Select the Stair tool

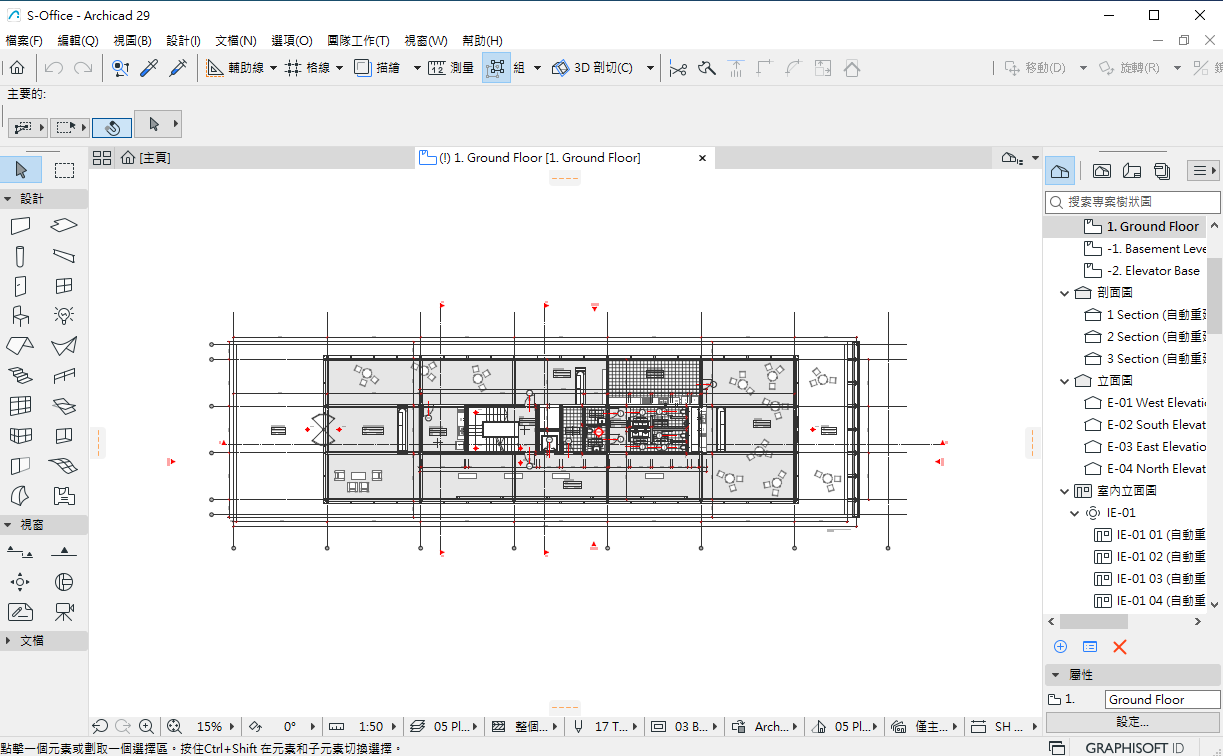[x=20, y=376]
